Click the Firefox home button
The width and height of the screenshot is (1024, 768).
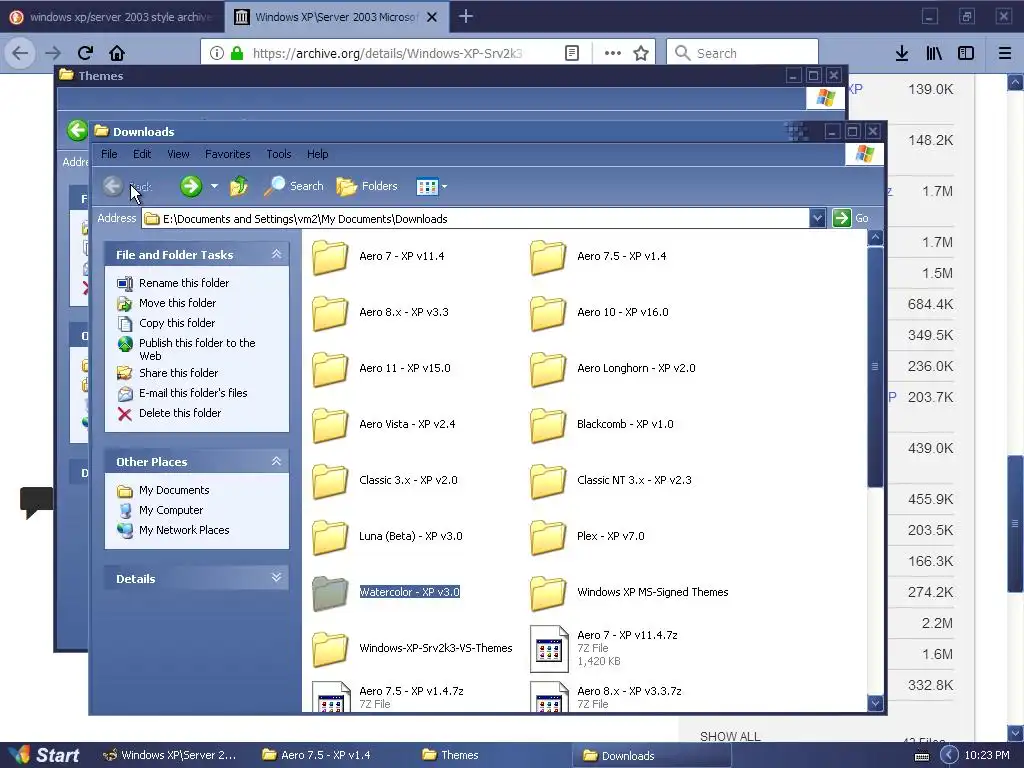coord(117,53)
